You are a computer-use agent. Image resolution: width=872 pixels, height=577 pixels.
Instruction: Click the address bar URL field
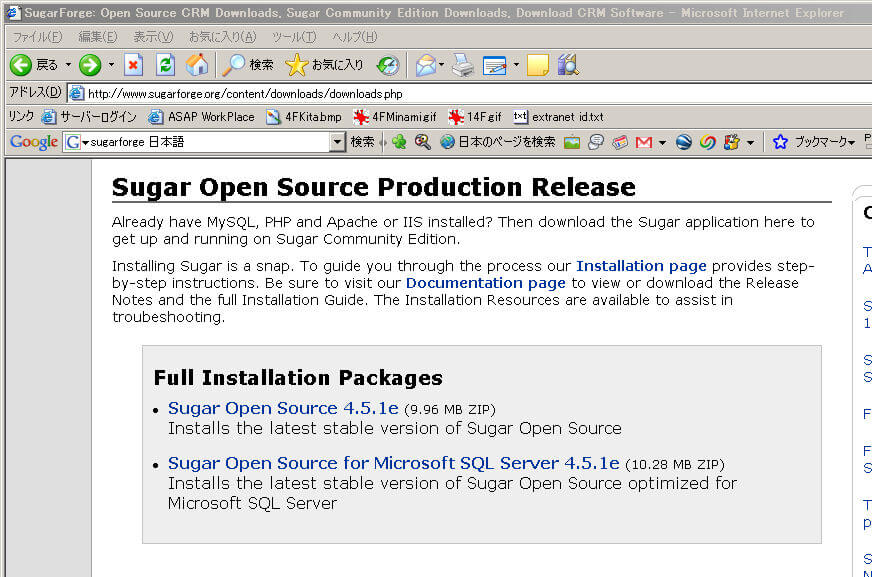tap(400, 93)
